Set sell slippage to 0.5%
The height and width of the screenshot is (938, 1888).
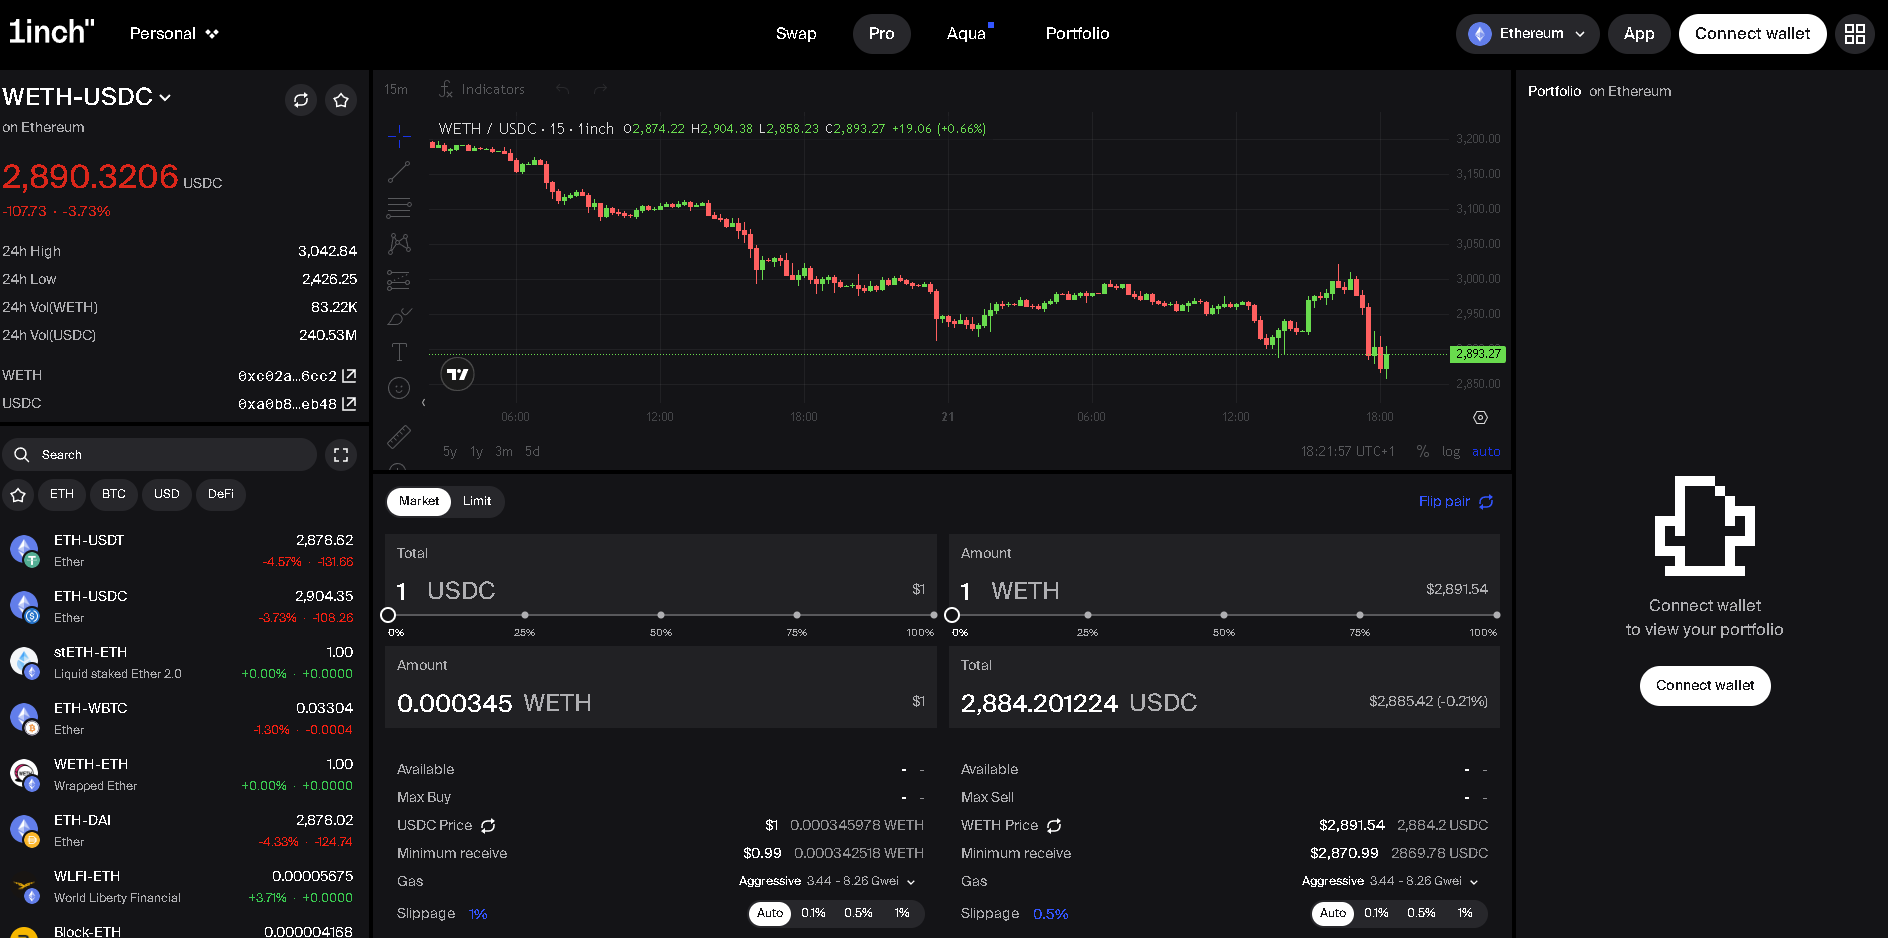[1421, 913]
